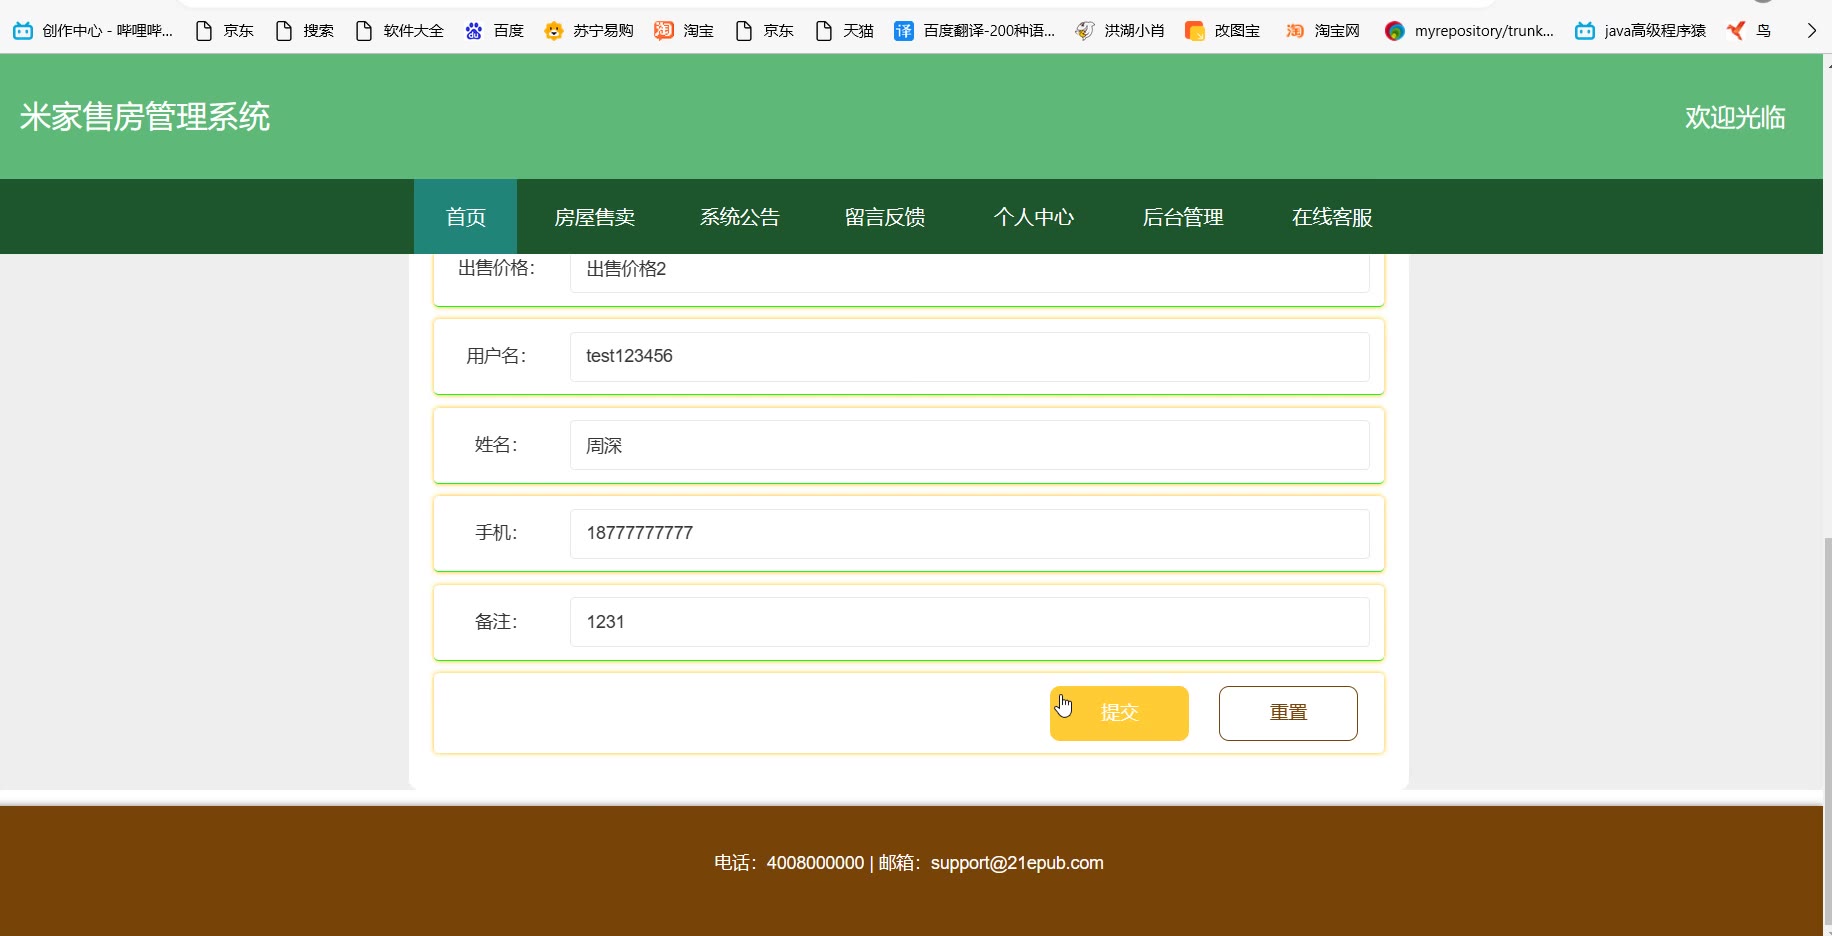
Task: Click the 用户名 field containing test123456
Action: coord(969,357)
